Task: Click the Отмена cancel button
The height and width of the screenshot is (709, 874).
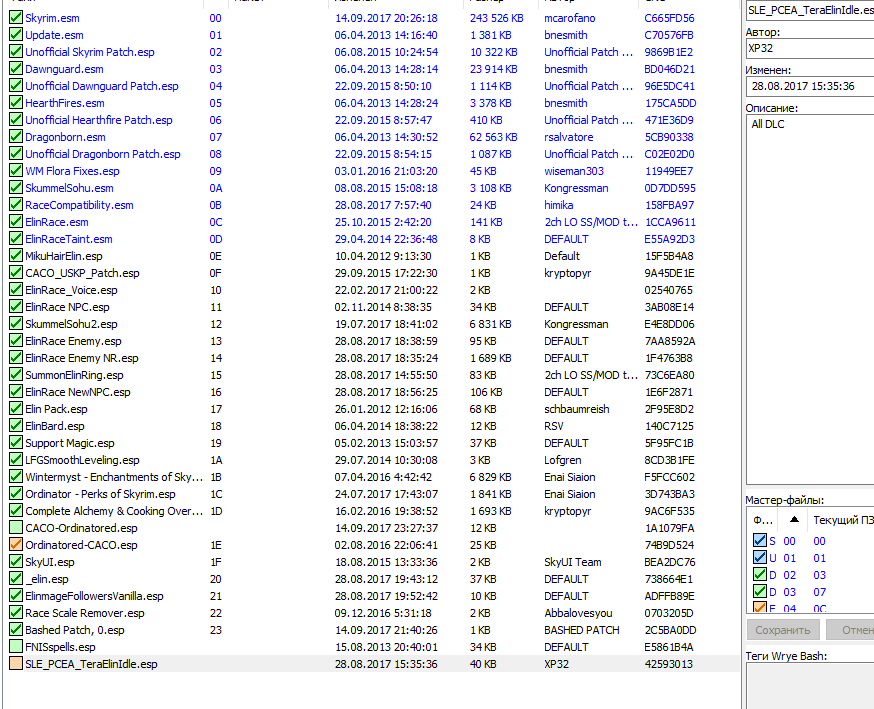Action: coord(850,630)
